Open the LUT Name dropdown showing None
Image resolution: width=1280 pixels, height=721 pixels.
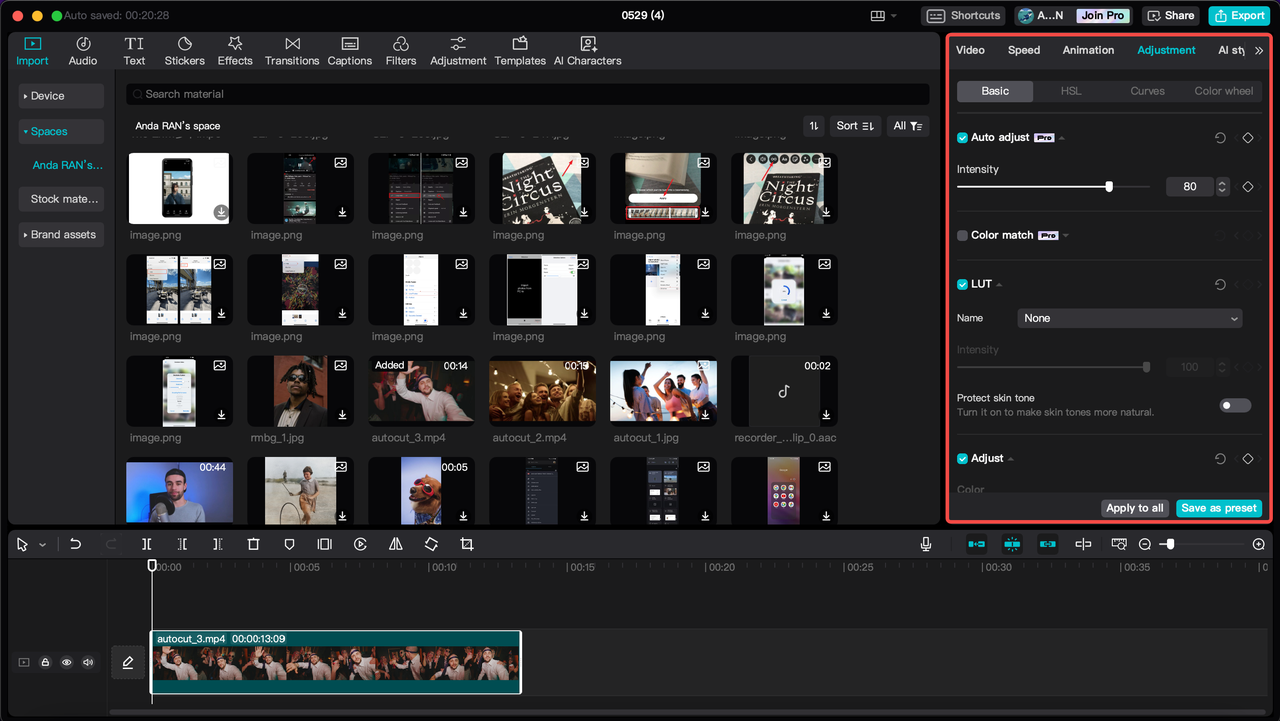pos(1129,317)
